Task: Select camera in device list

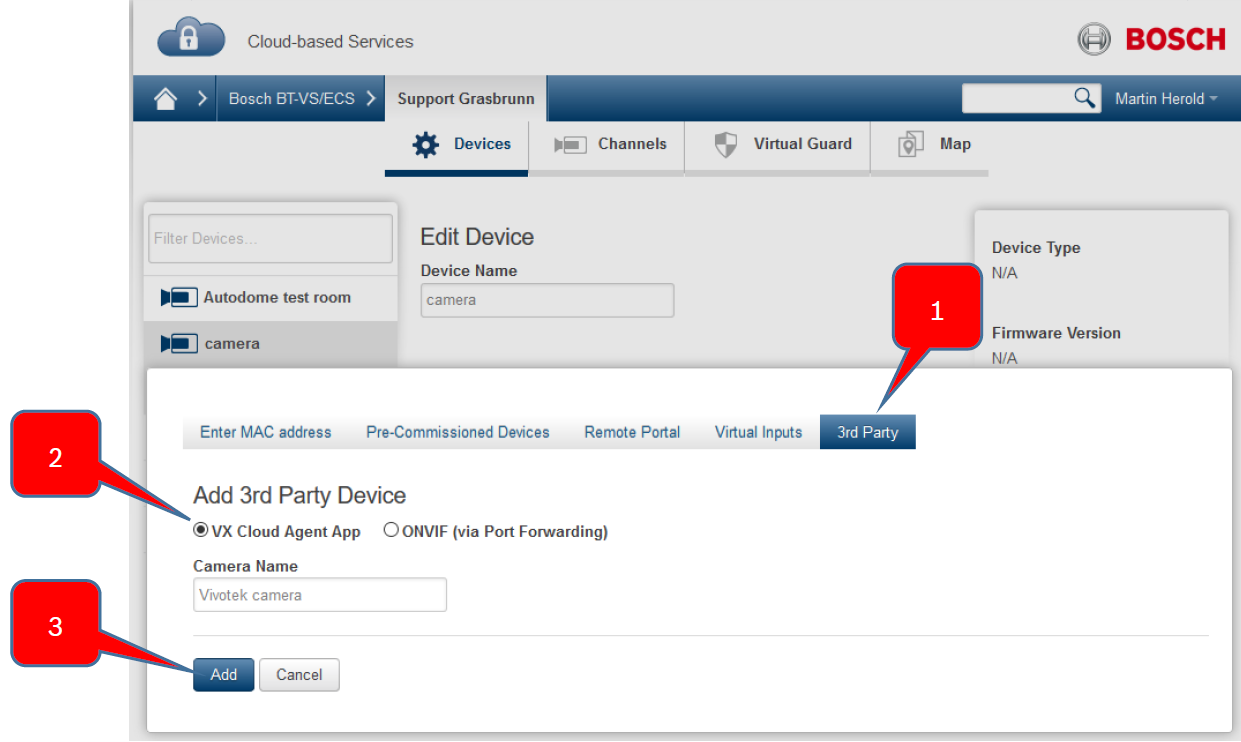Action: tap(232, 343)
